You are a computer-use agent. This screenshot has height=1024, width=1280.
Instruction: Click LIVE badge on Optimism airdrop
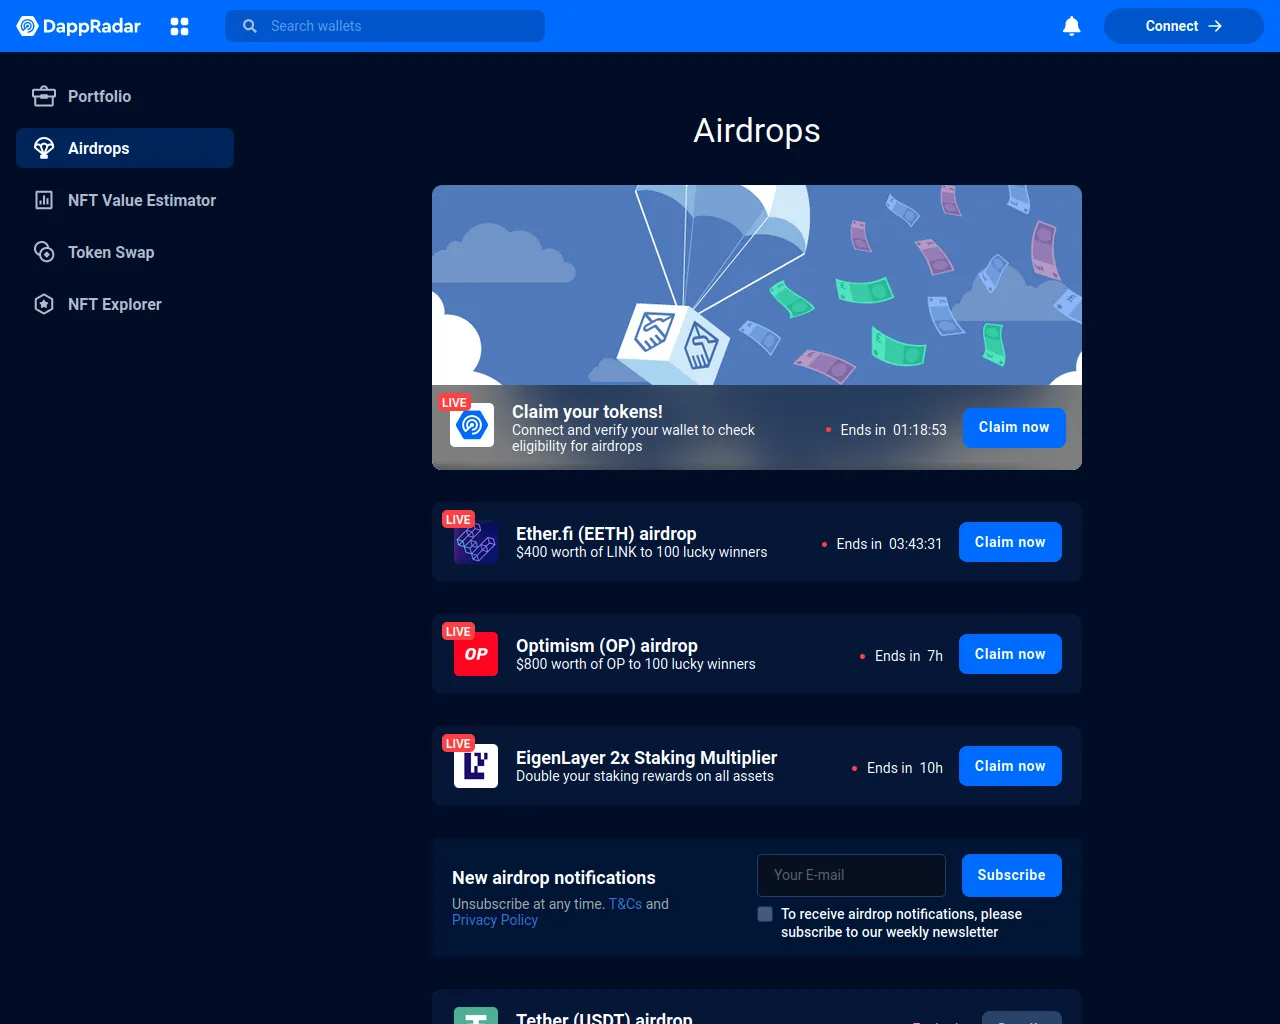(x=458, y=631)
